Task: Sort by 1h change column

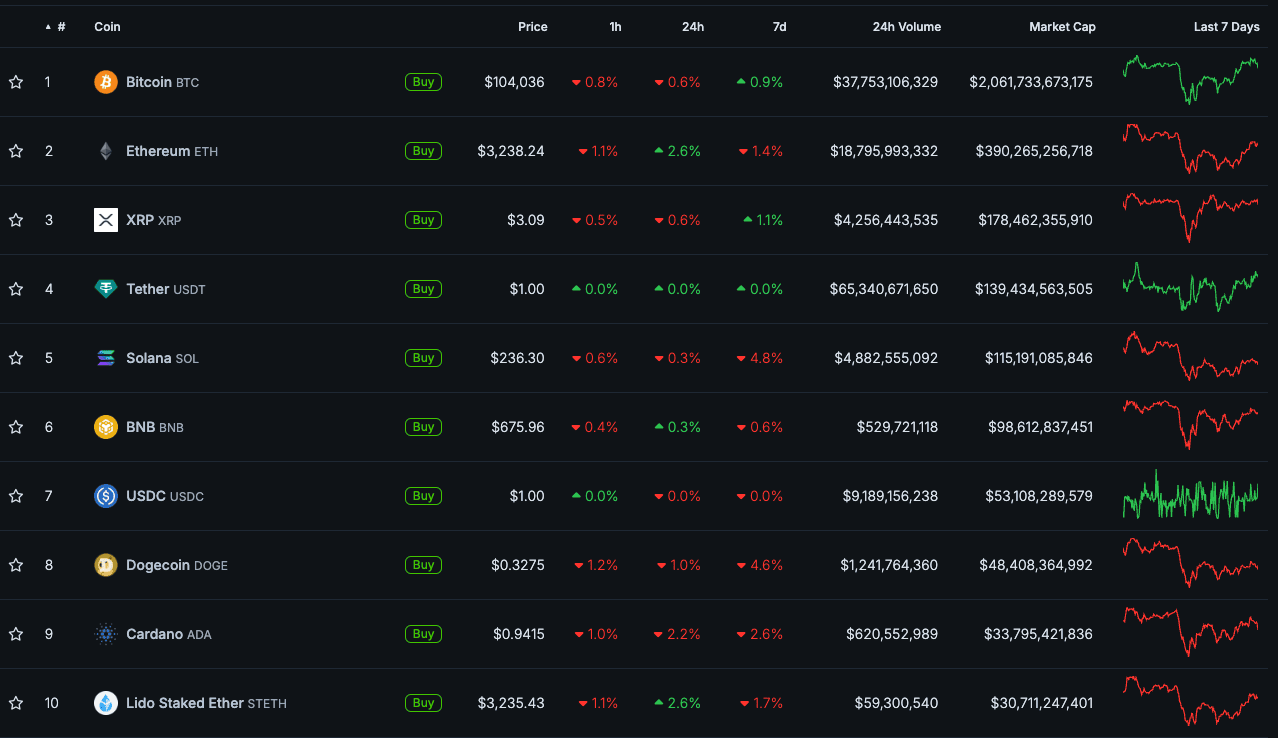Action: click(615, 27)
